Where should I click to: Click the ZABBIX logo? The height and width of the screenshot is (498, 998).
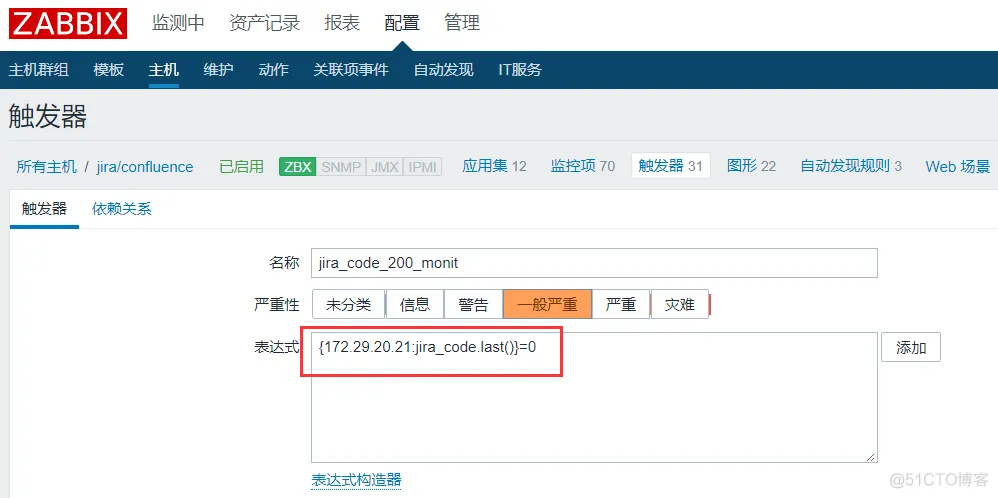(x=67, y=24)
